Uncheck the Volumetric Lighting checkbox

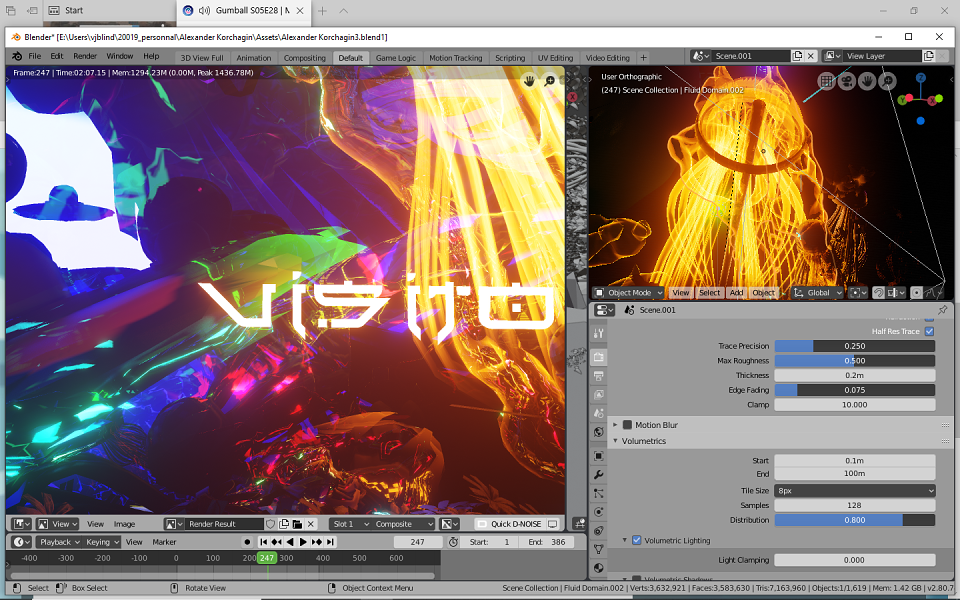coord(636,540)
